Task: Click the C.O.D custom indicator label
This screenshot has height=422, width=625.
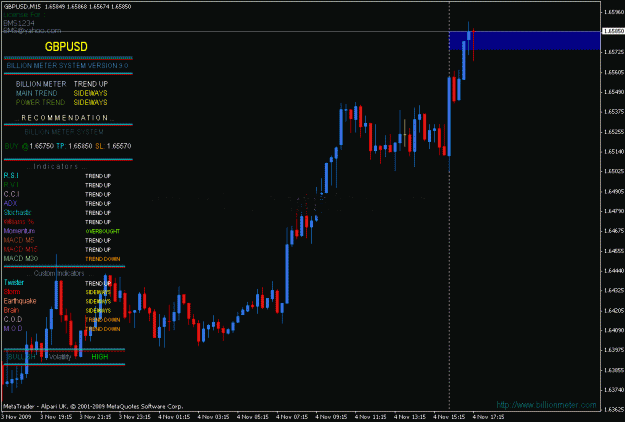Action: point(13,319)
